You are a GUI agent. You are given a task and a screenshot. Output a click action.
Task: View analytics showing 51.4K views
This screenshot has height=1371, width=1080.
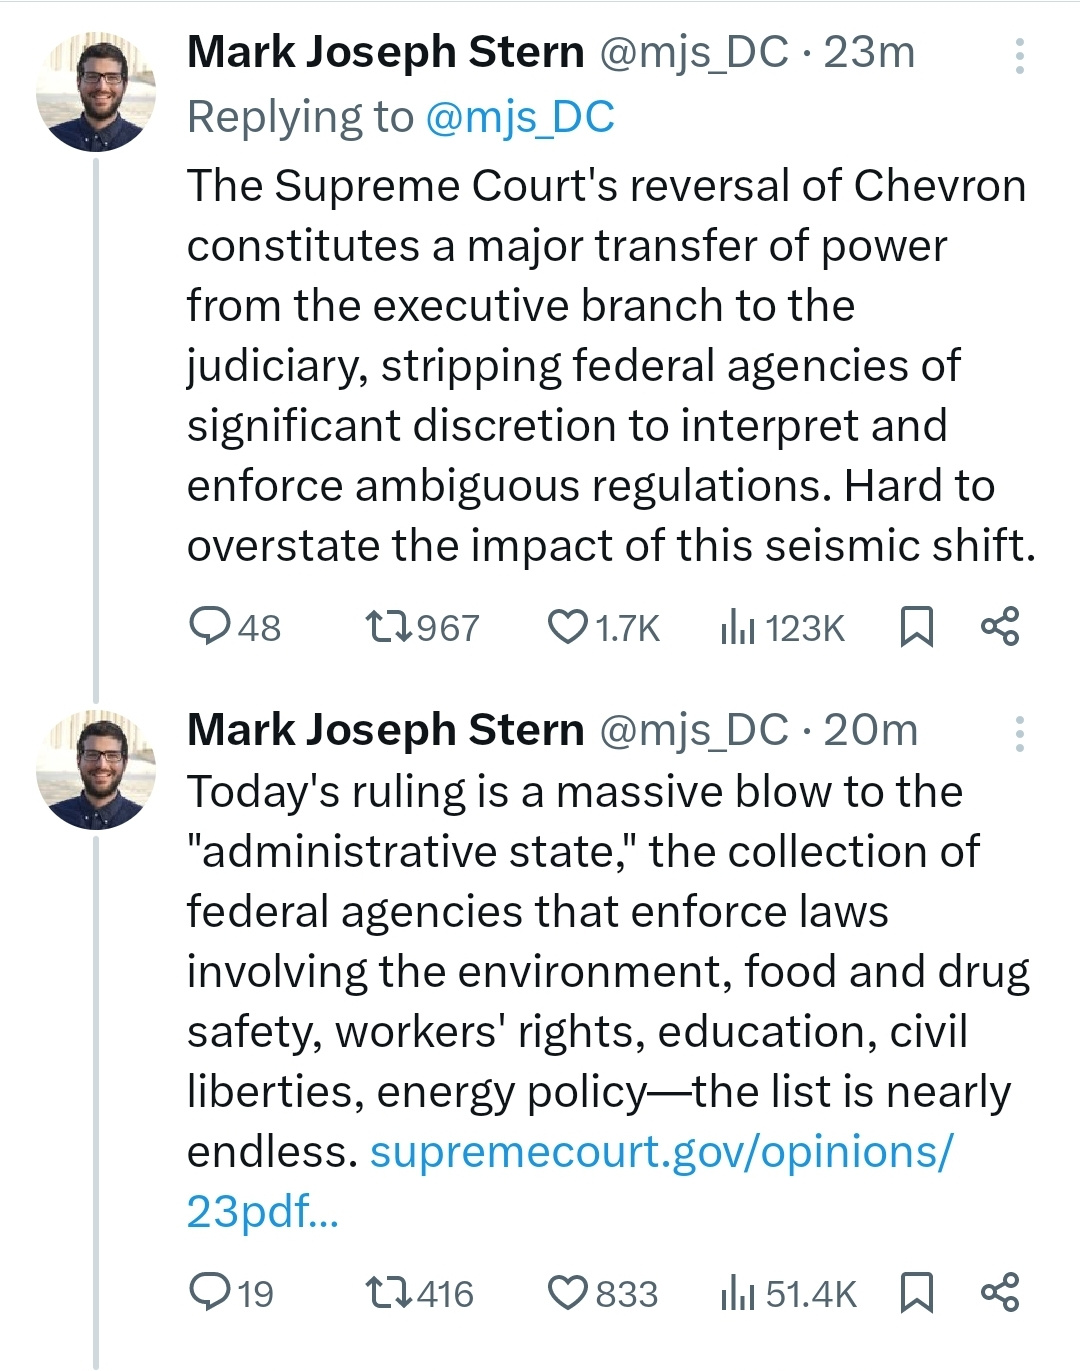[x=738, y=1293]
